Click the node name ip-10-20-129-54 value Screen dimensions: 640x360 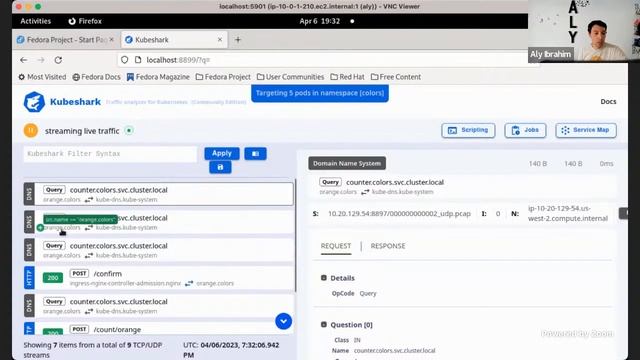click(568, 213)
